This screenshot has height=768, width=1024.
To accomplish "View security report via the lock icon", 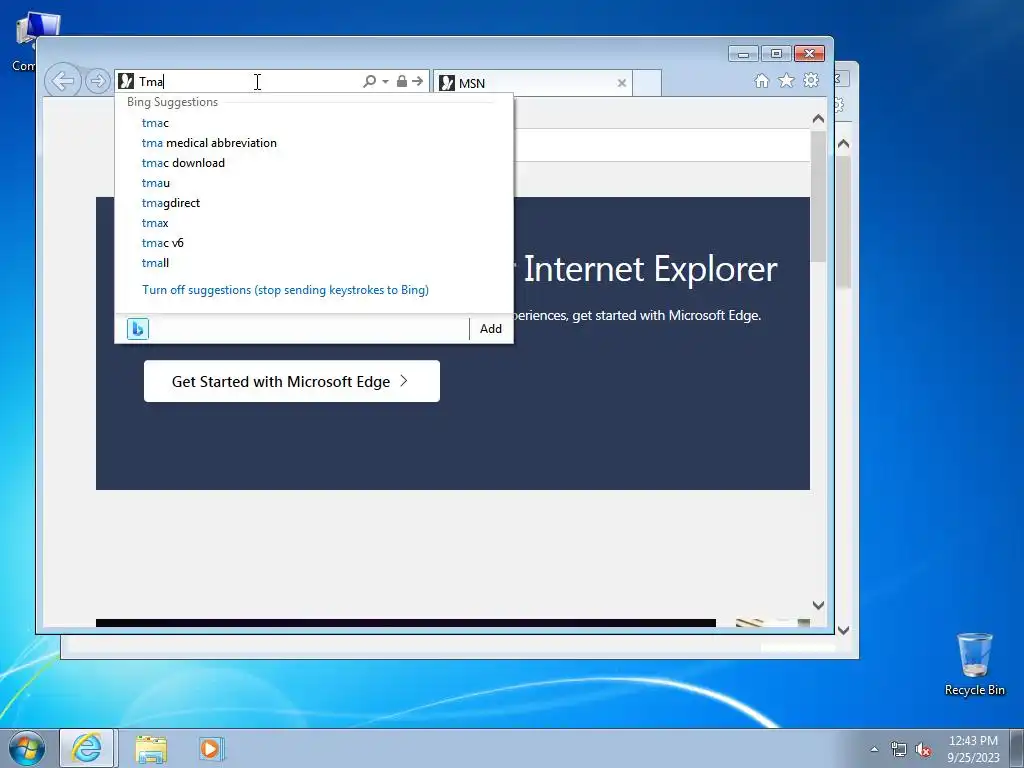I will [402, 81].
